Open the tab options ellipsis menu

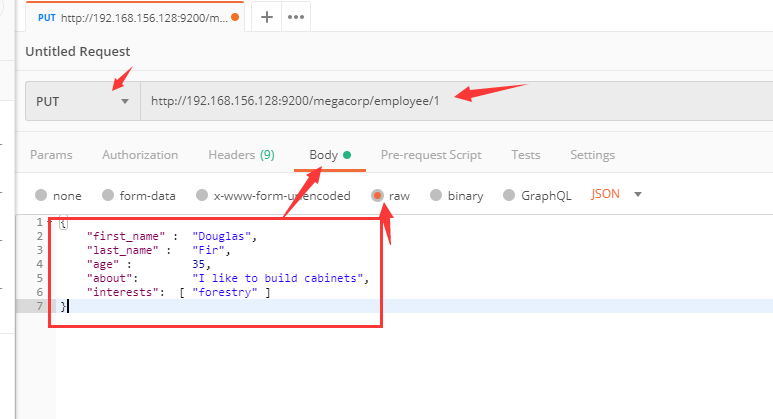pos(295,17)
